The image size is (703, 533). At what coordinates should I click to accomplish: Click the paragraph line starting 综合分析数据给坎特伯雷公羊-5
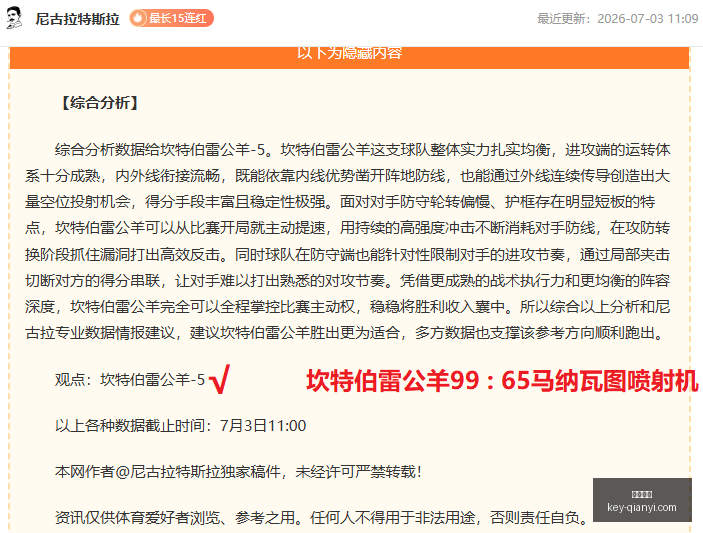(x=362, y=149)
